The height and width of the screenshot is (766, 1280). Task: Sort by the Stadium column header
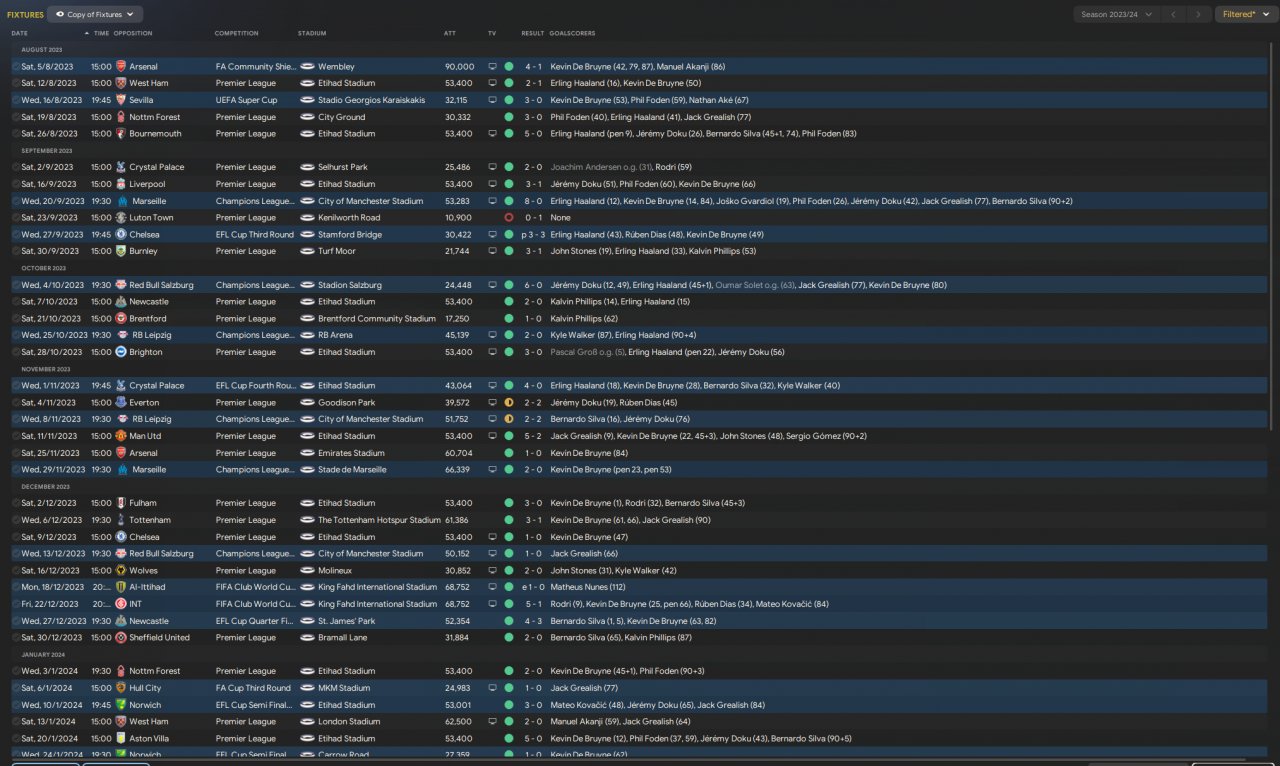[312, 33]
